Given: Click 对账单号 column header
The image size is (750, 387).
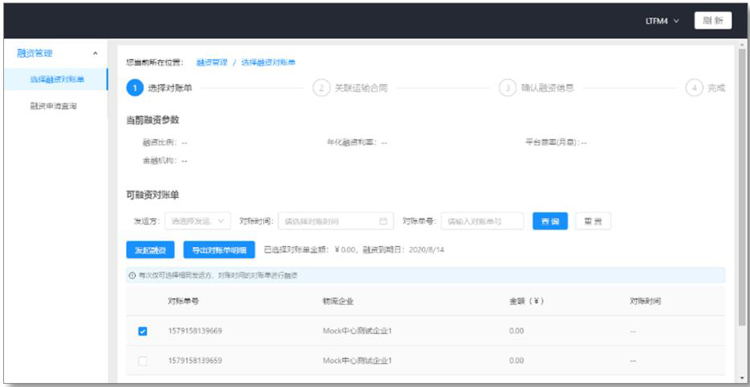Looking at the screenshot, I should coord(184,301).
